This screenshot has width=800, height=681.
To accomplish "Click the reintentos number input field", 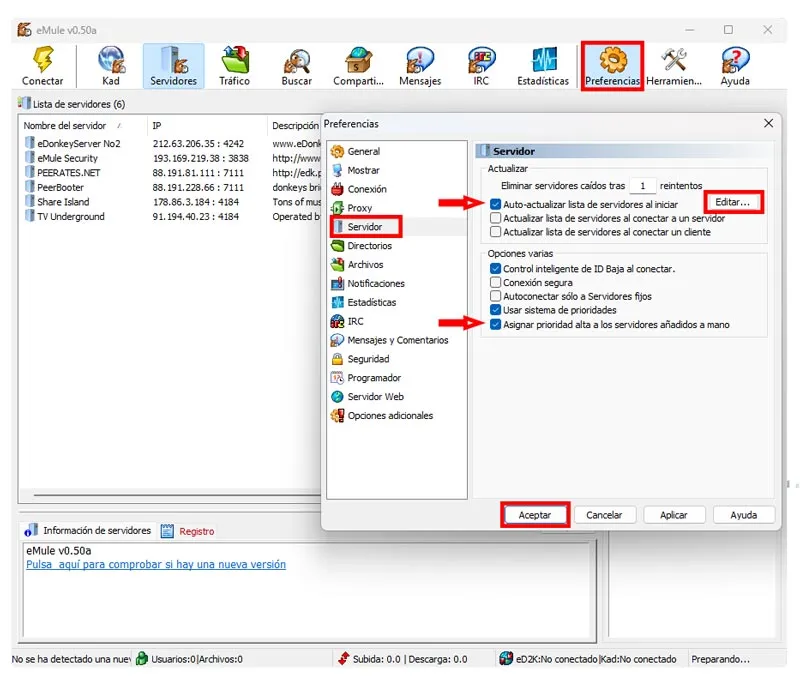I will pos(642,186).
